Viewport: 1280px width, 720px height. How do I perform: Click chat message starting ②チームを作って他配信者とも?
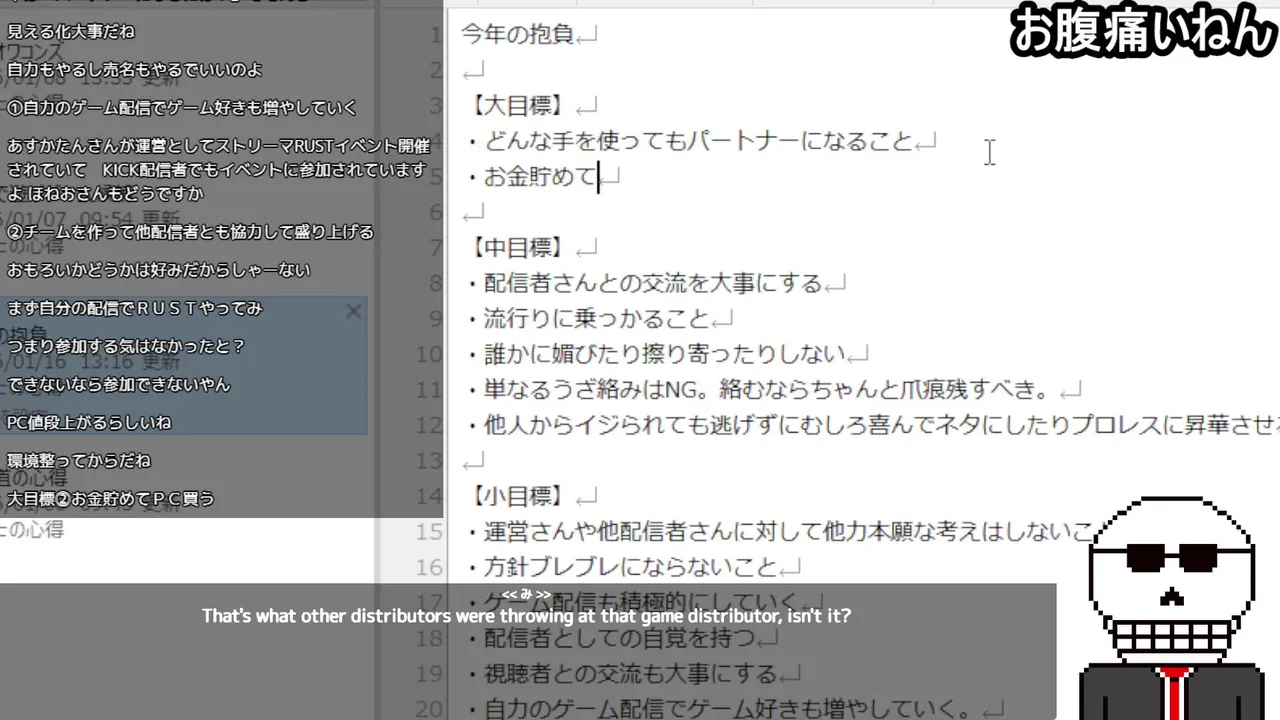pos(190,232)
